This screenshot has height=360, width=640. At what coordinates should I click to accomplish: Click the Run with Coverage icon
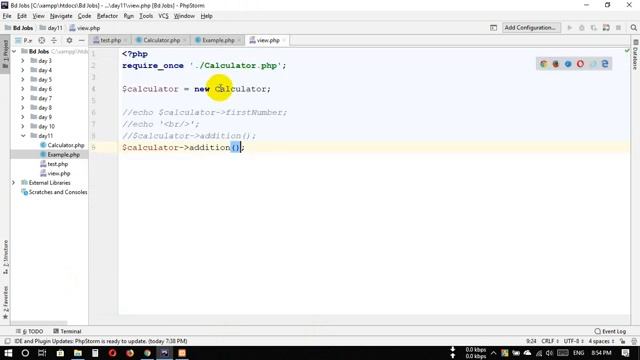point(593,28)
